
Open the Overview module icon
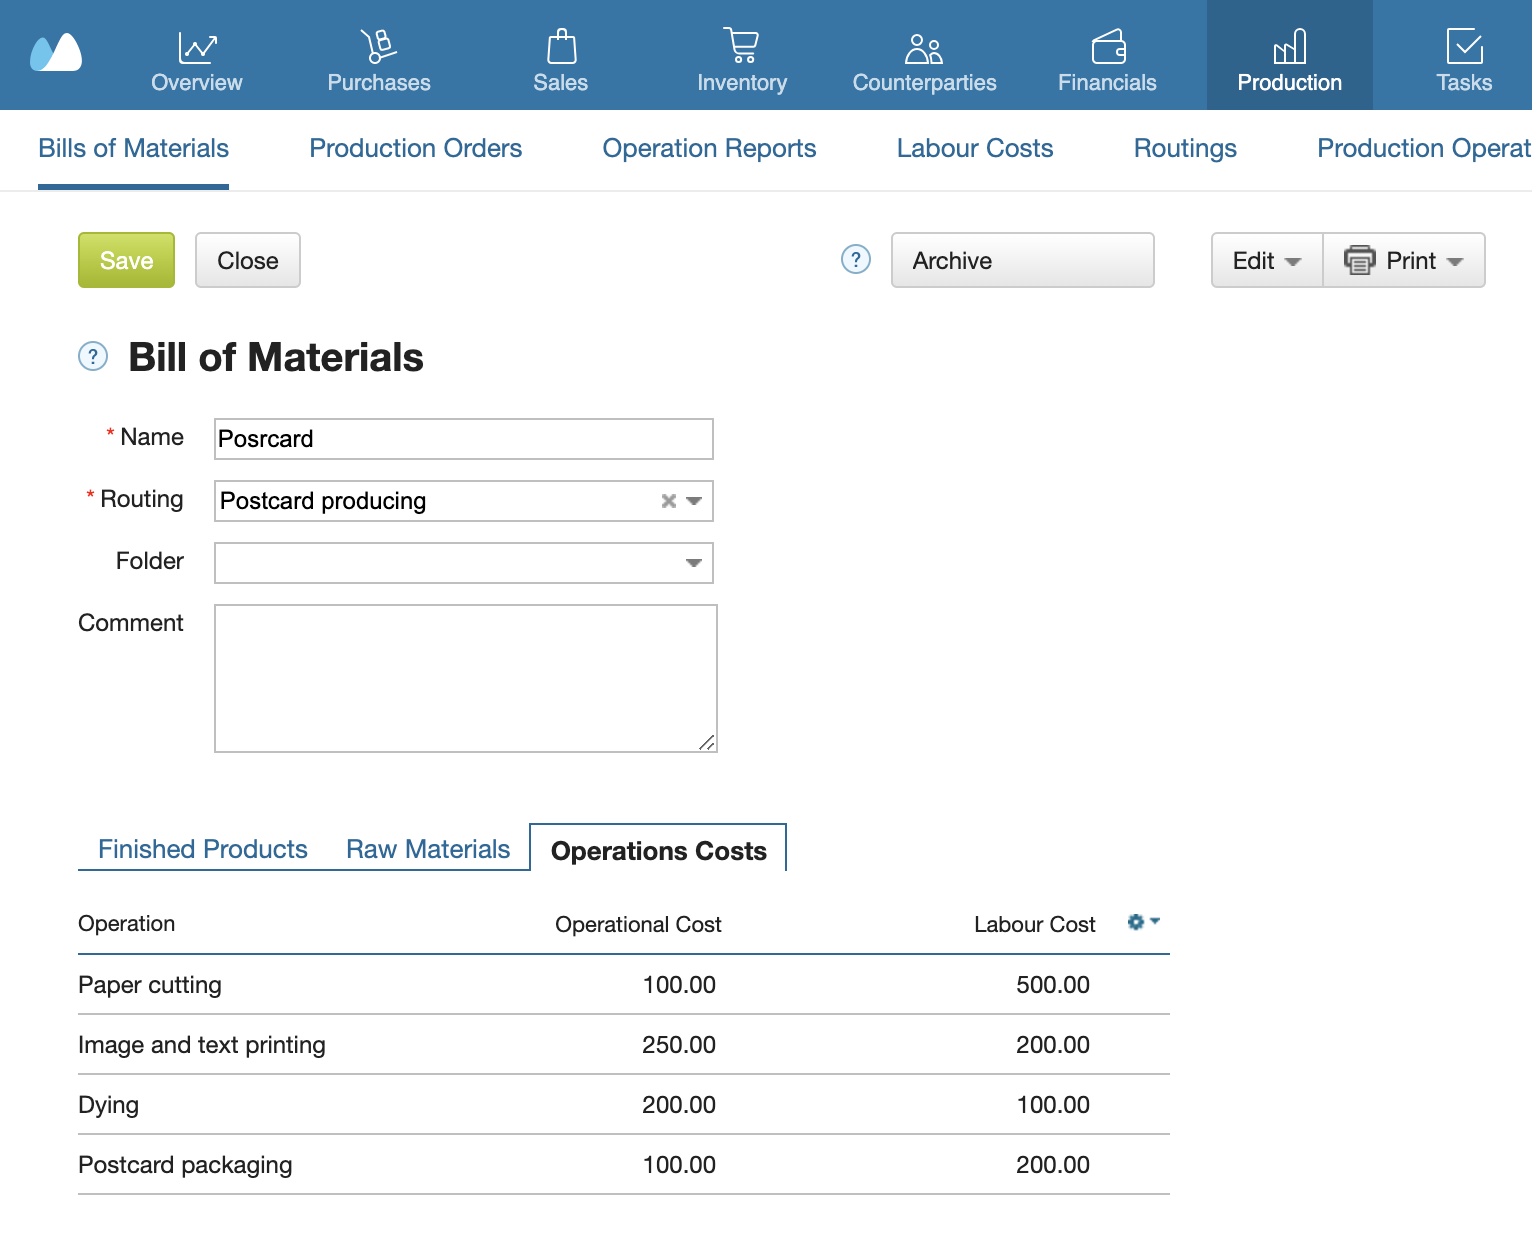[196, 47]
